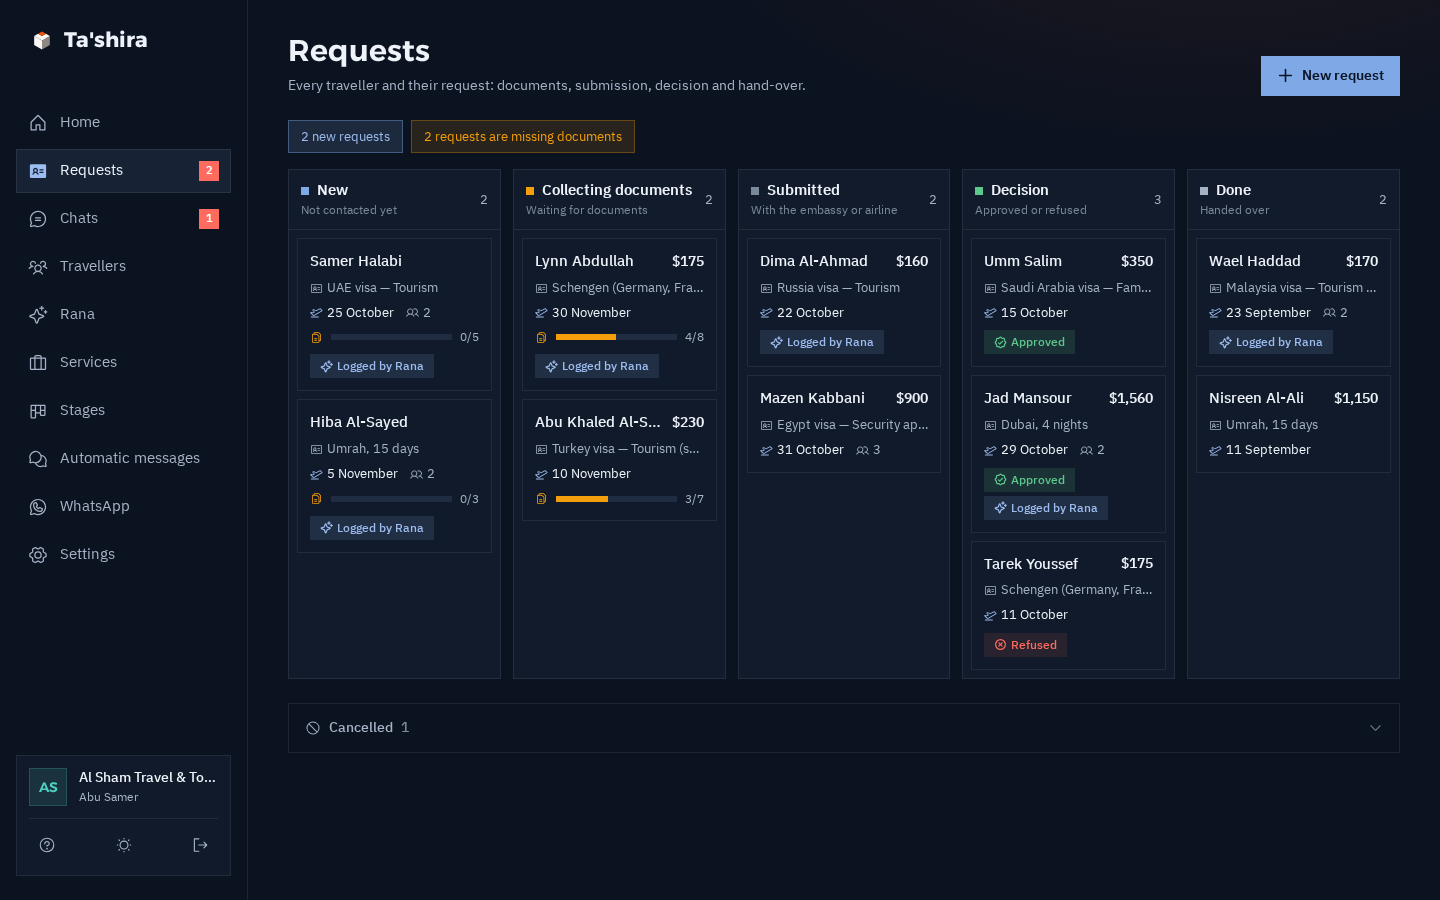The width and height of the screenshot is (1440, 900).
Task: Click the New request button
Action: point(1330,76)
